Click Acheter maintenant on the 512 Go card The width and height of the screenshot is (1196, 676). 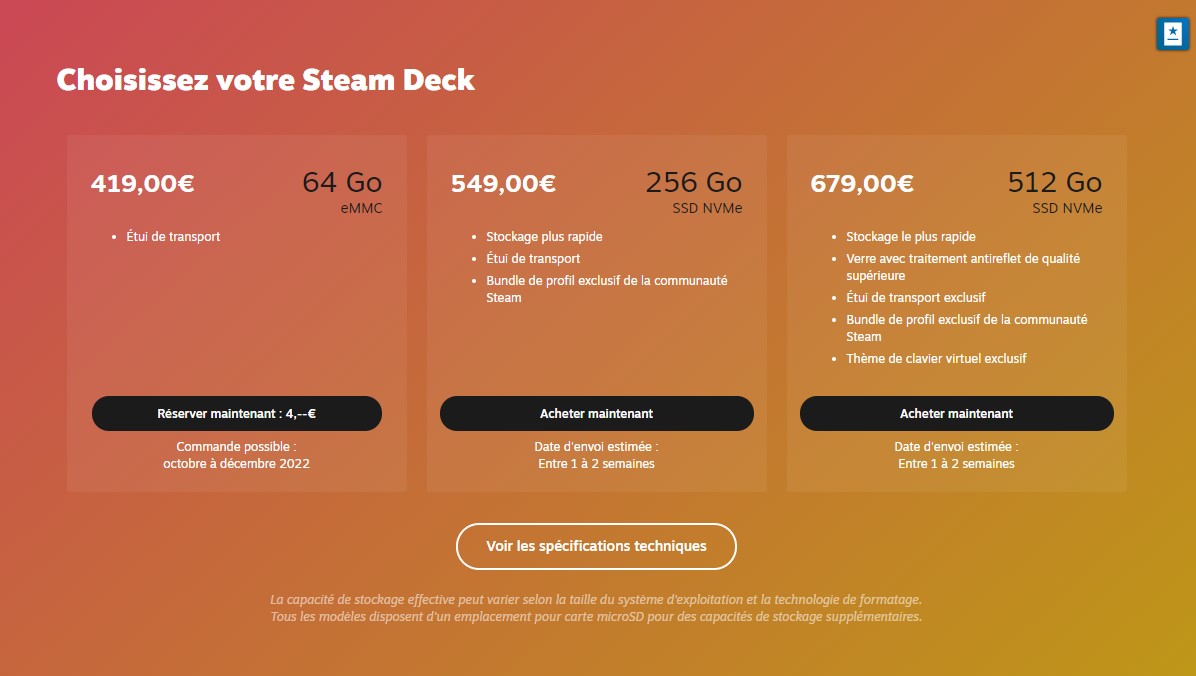pos(956,413)
